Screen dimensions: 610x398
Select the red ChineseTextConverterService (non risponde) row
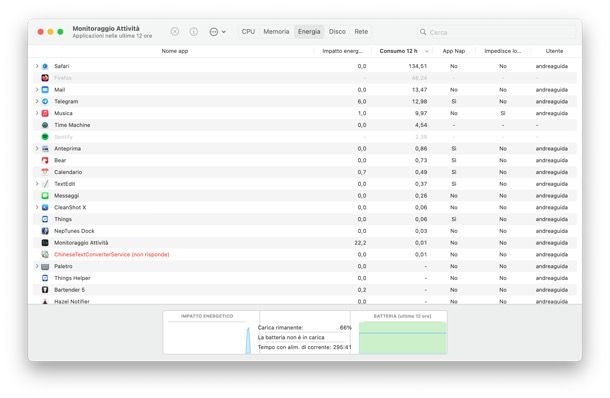pyautogui.click(x=305, y=254)
